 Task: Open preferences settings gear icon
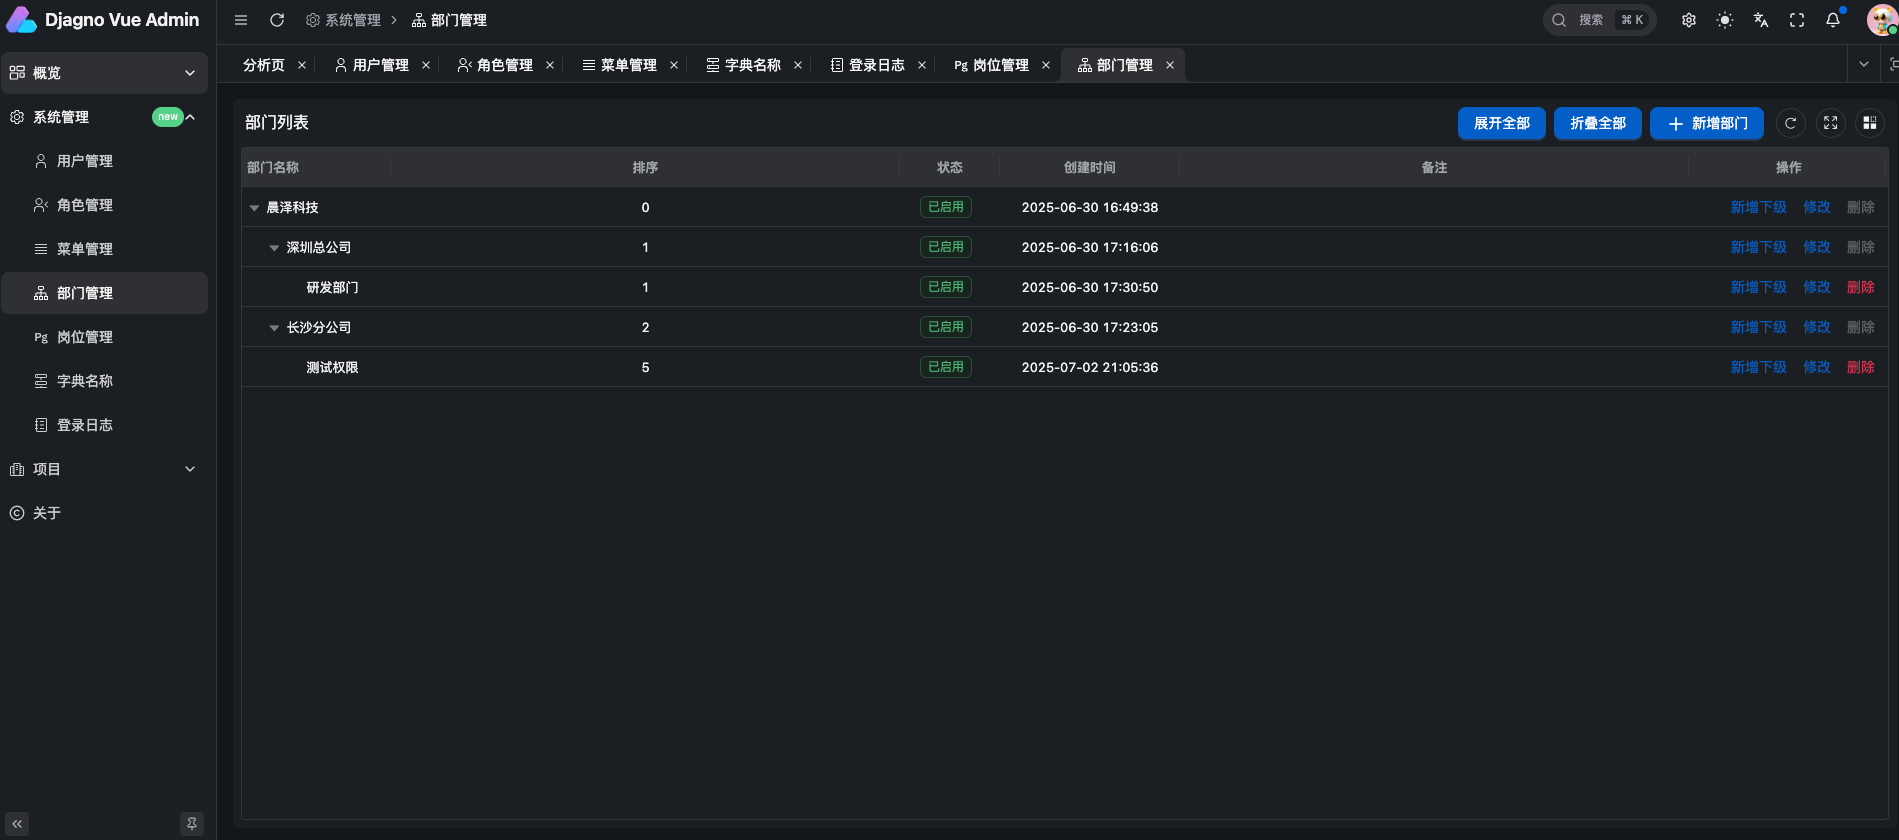point(1689,20)
